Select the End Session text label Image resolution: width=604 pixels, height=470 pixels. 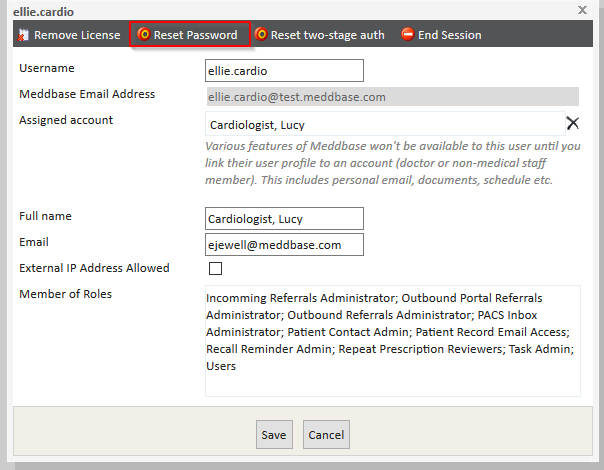[x=449, y=35]
